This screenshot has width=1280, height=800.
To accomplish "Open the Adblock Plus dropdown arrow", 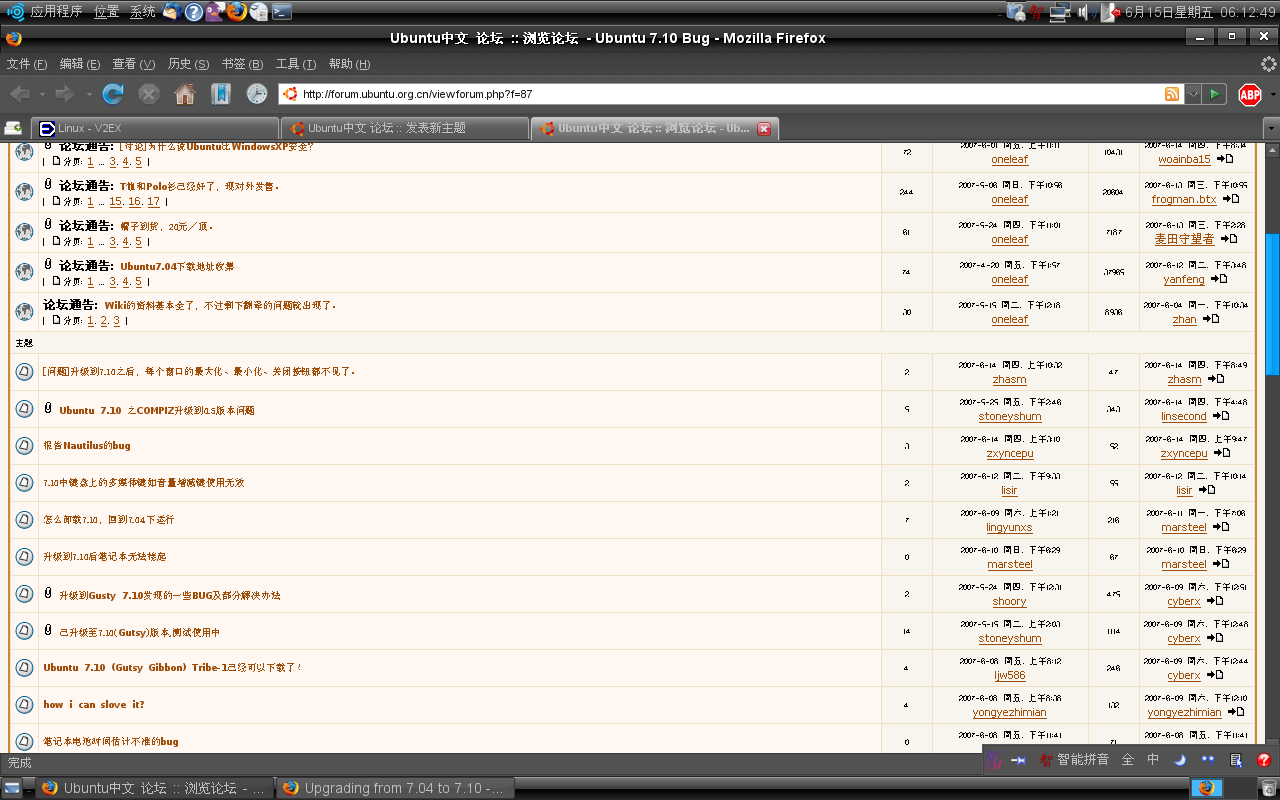I will 1273,95.
